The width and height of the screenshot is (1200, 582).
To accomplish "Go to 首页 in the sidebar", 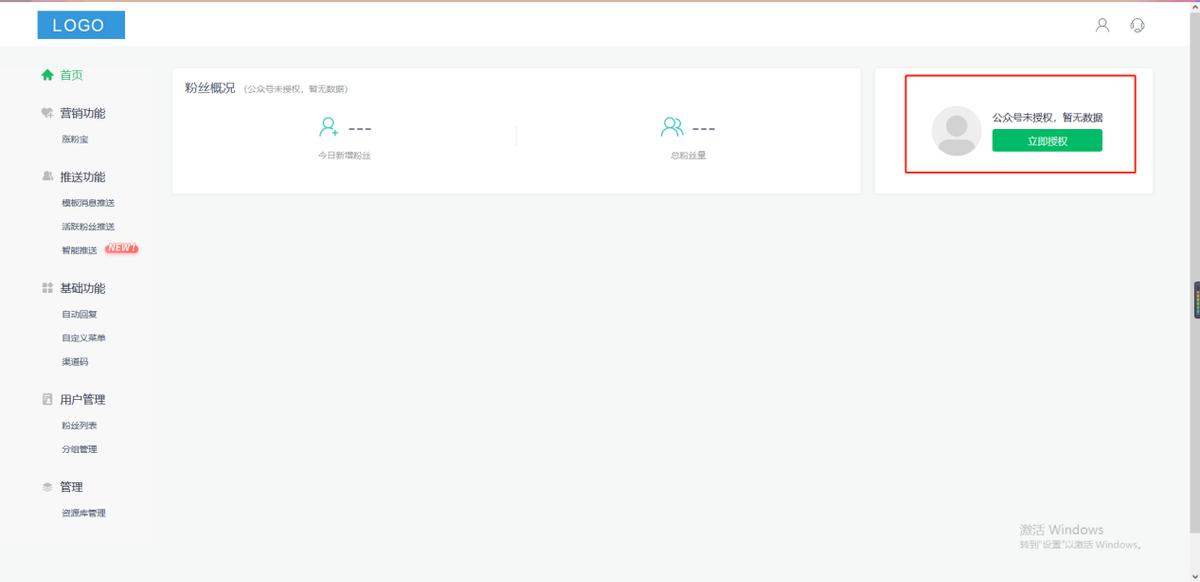I will tap(62, 75).
